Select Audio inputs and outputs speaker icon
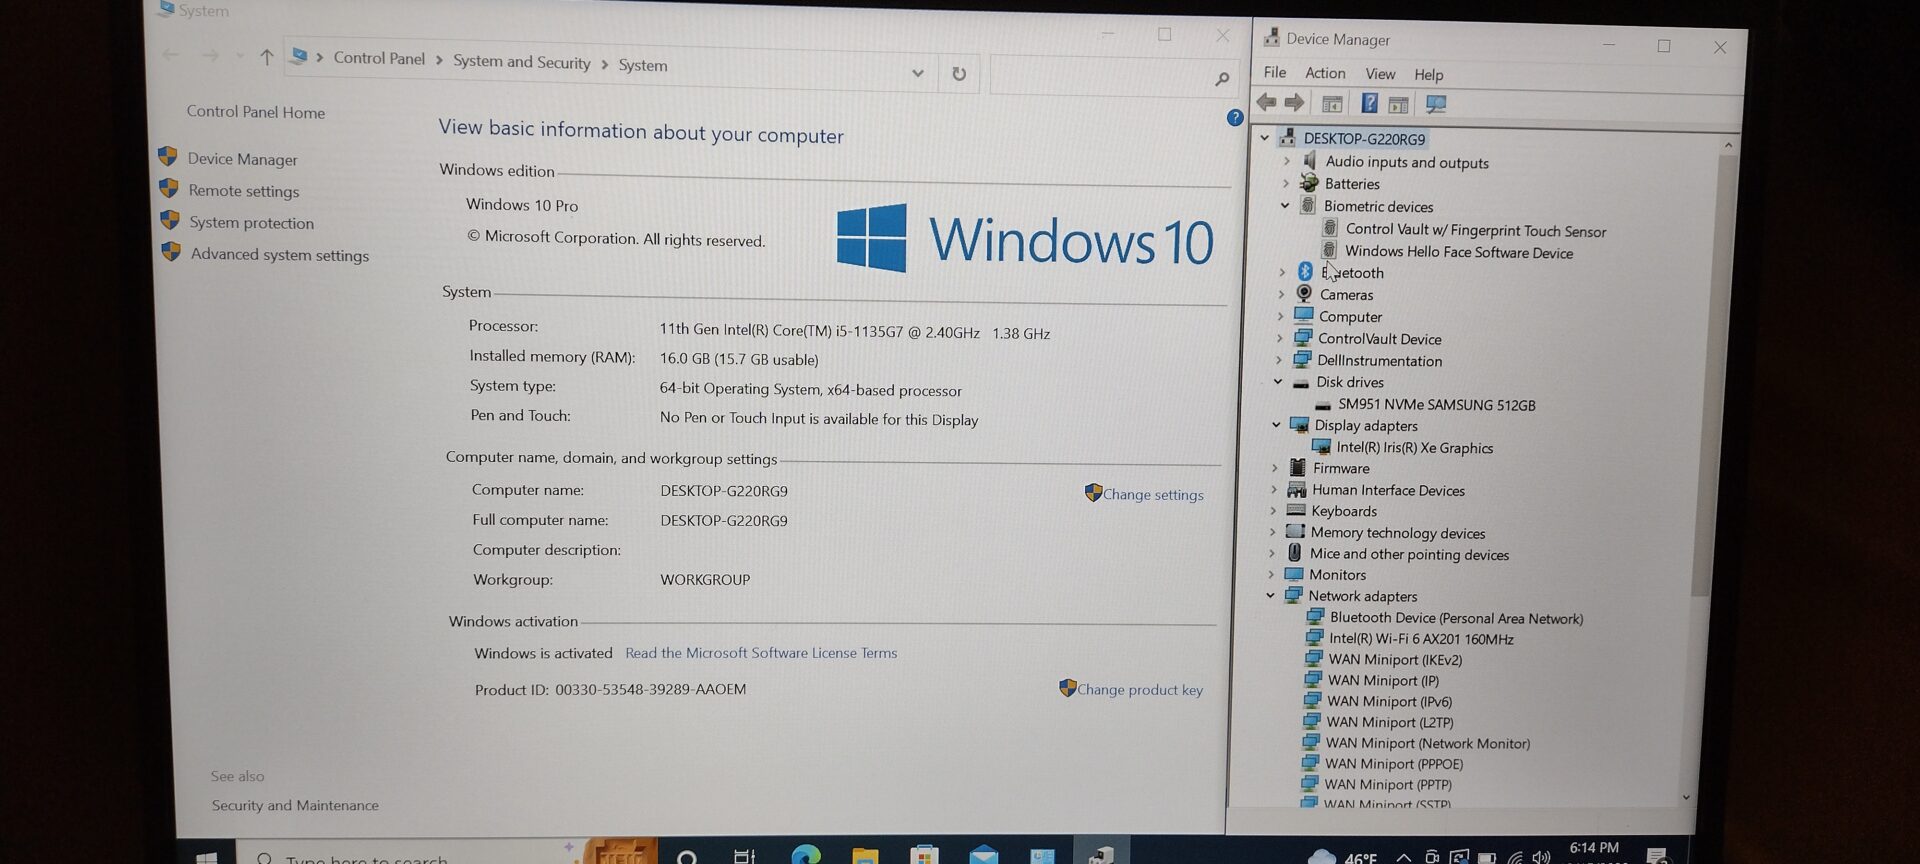 [1309, 161]
